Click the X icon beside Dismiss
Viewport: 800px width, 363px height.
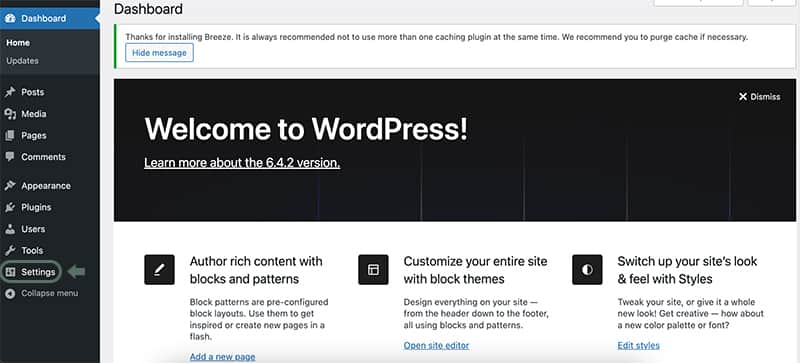tap(743, 96)
